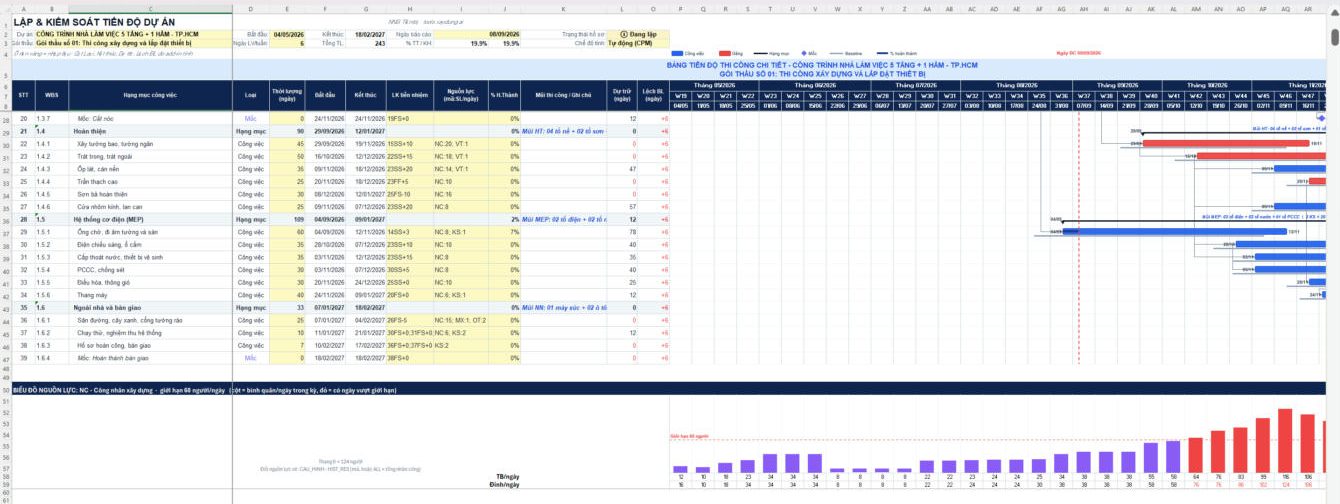The width and height of the screenshot is (1340, 504).
Task: Select the "Chạy thử, nghiệm thu hệ thống" cell
Action: pyautogui.click(x=151, y=332)
